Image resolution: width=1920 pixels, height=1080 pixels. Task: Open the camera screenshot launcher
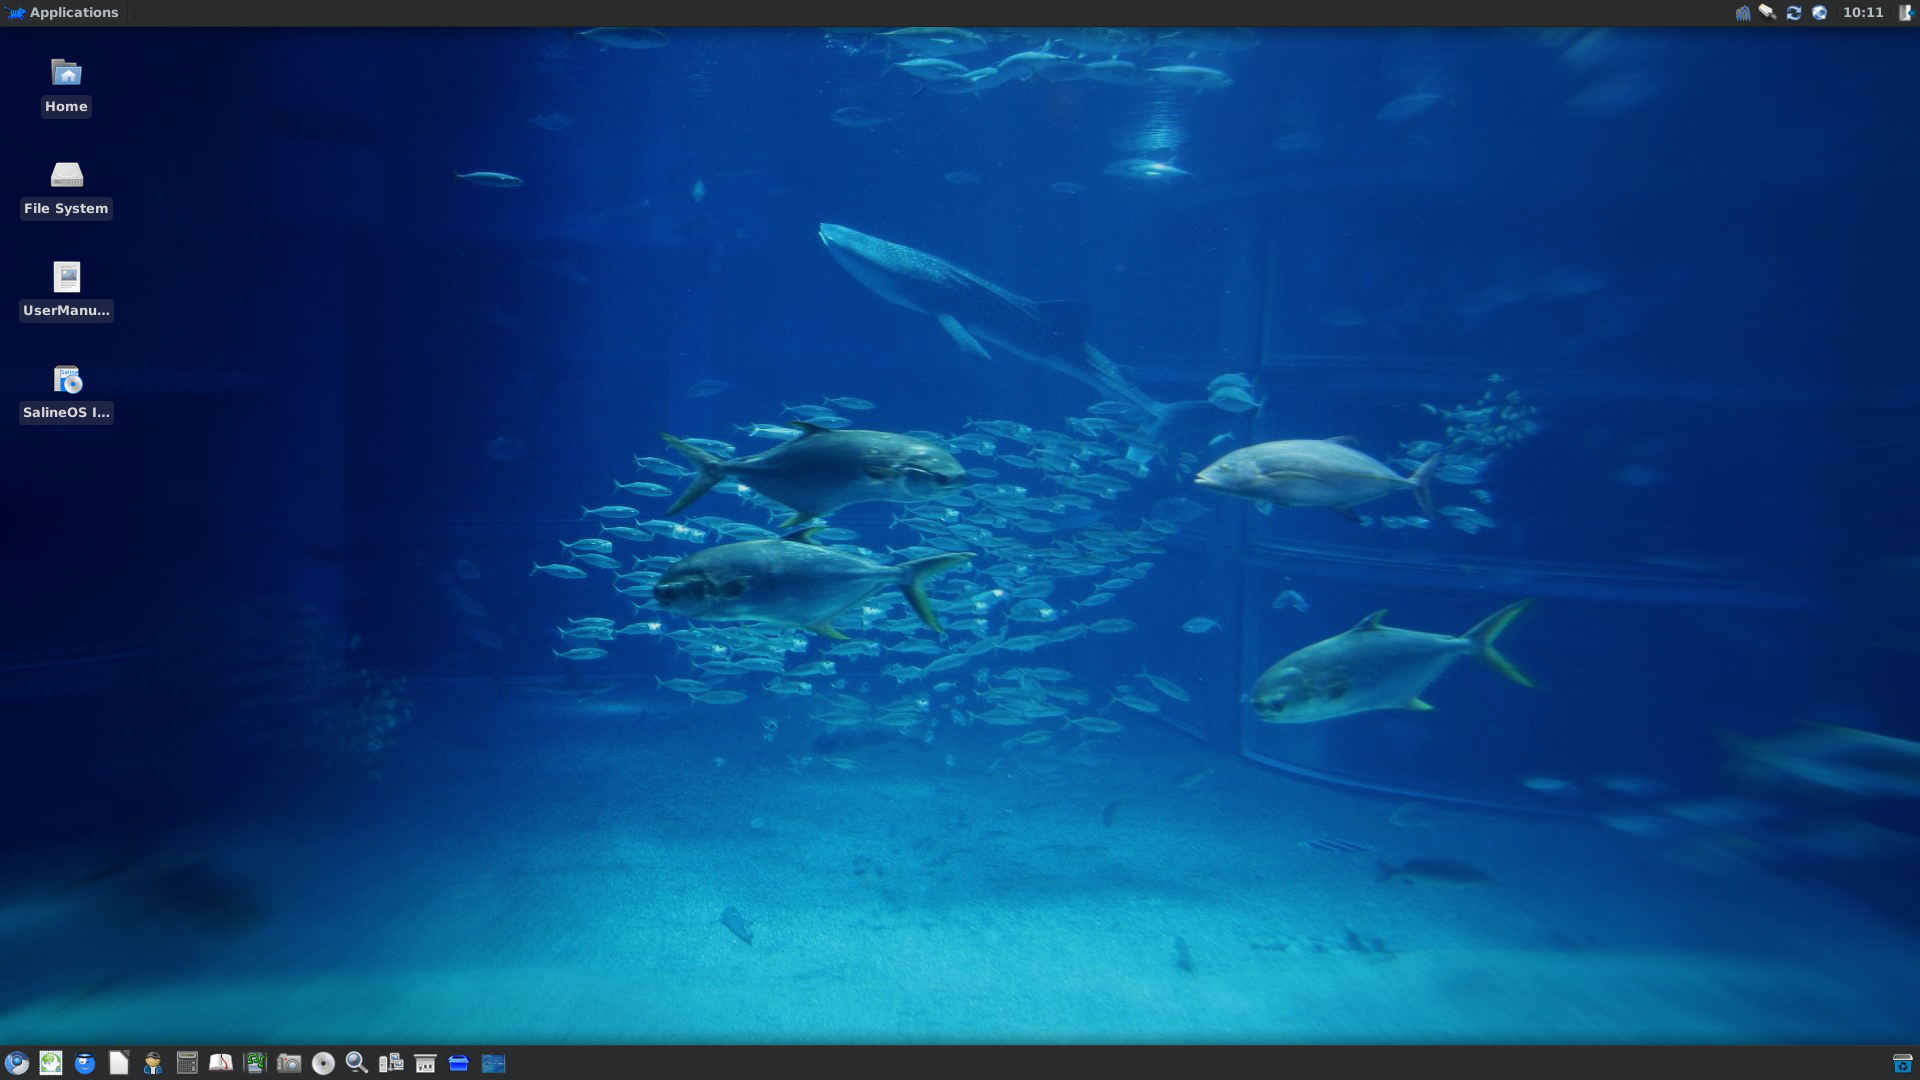289,1063
